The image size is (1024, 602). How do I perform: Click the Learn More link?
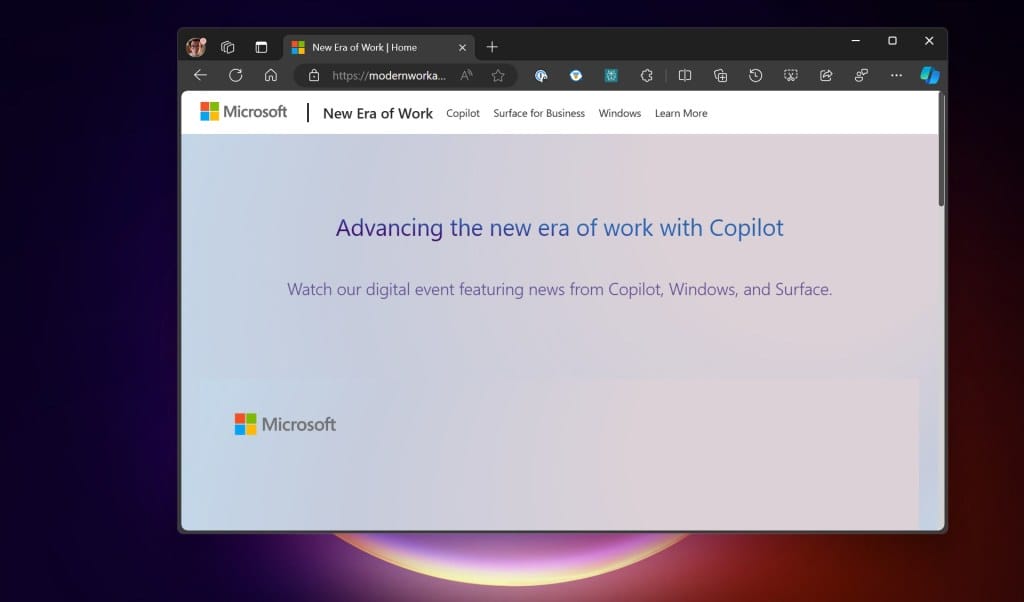coord(681,113)
